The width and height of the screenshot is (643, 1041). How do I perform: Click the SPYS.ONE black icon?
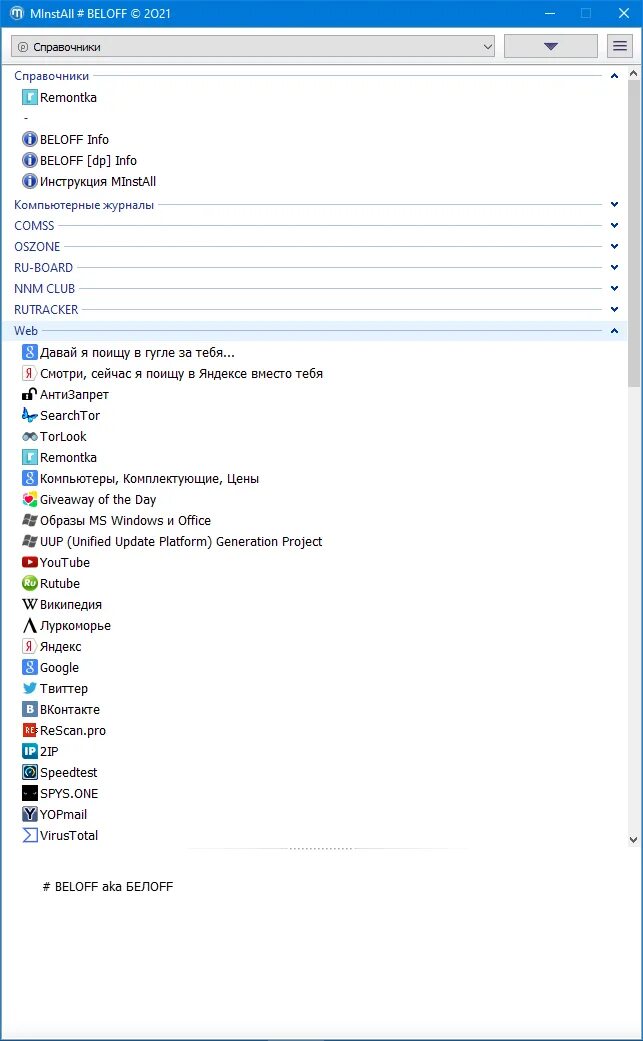point(30,793)
